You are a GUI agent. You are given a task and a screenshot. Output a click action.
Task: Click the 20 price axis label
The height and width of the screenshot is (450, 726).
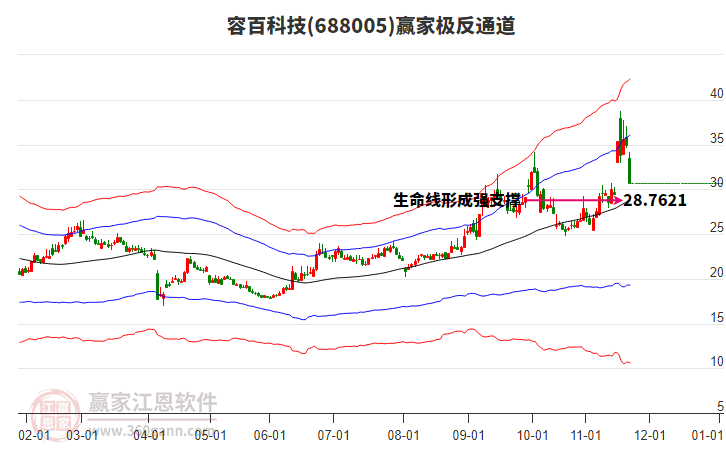[x=717, y=272]
